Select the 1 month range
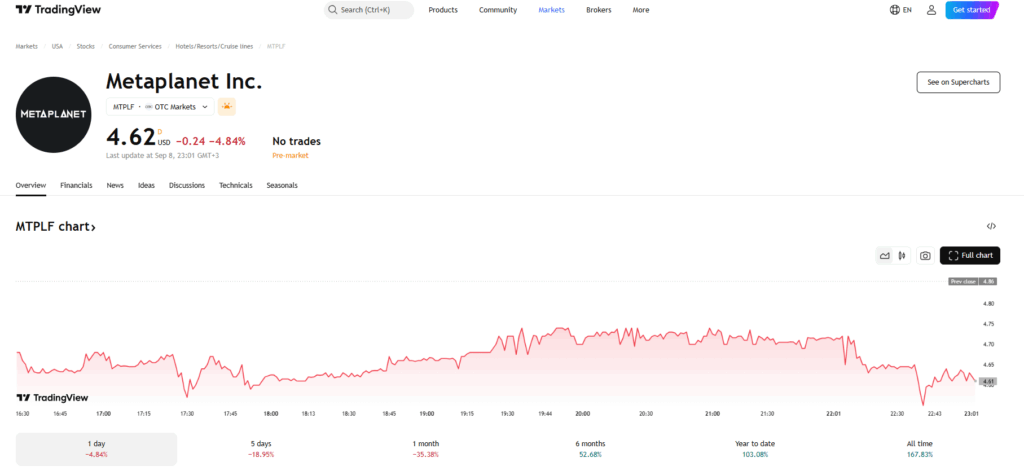 [x=426, y=449]
